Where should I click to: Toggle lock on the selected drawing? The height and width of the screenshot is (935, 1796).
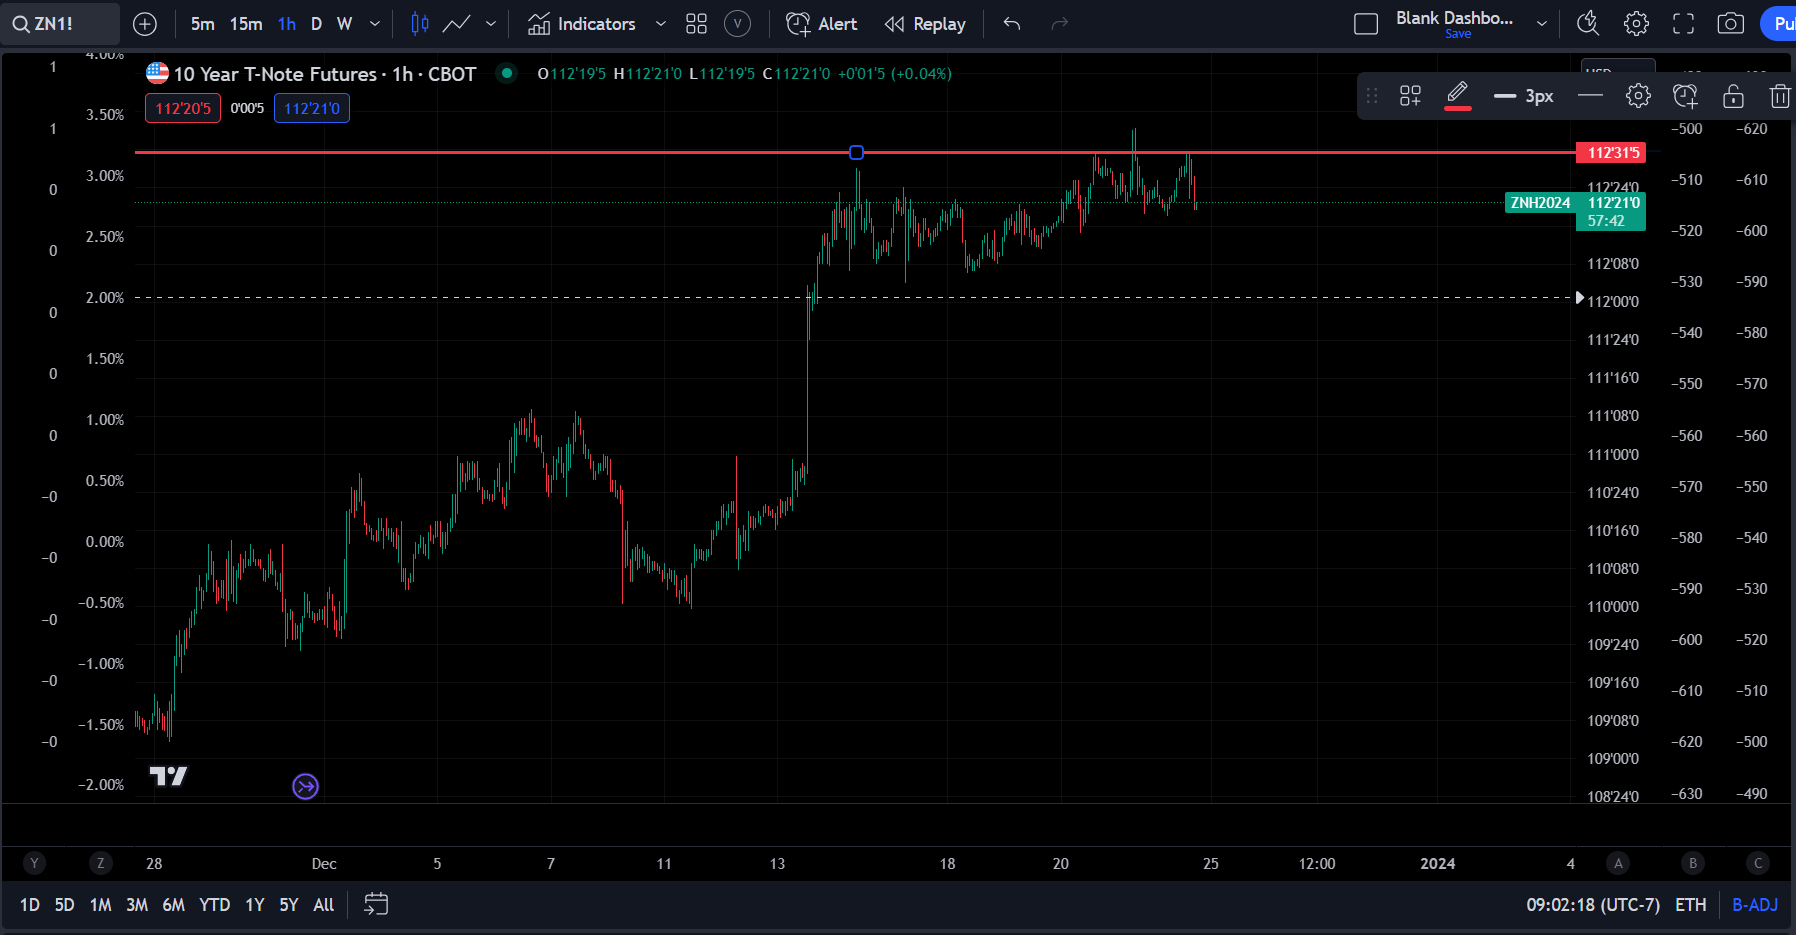coord(1733,96)
